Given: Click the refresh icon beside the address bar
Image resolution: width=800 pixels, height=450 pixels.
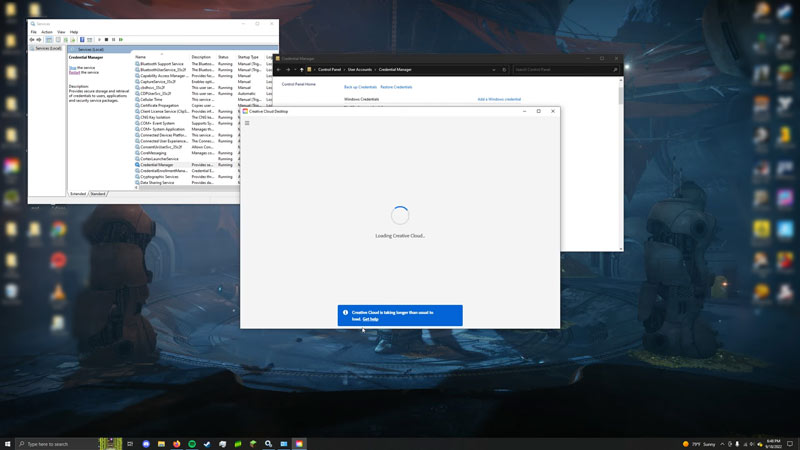Looking at the screenshot, I should coord(504,70).
